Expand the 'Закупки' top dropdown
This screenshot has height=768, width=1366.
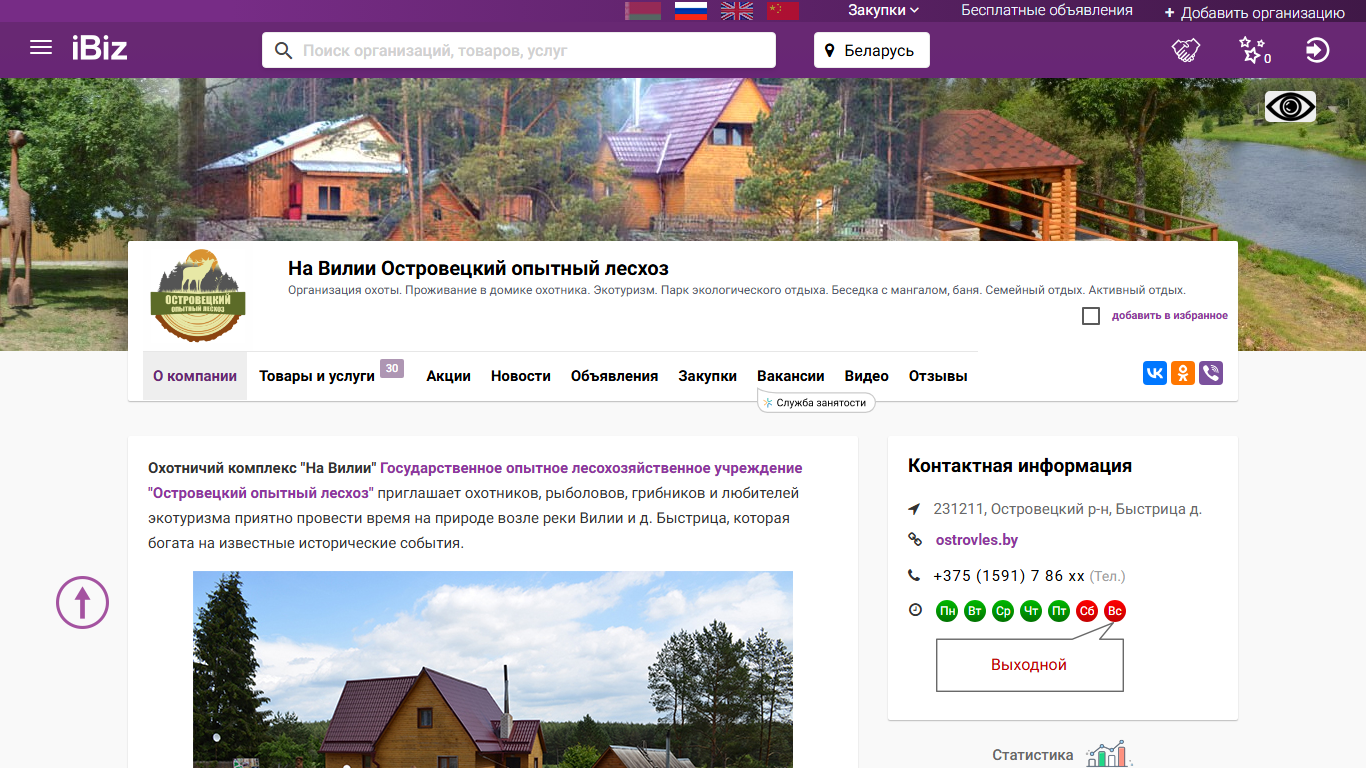(x=884, y=10)
